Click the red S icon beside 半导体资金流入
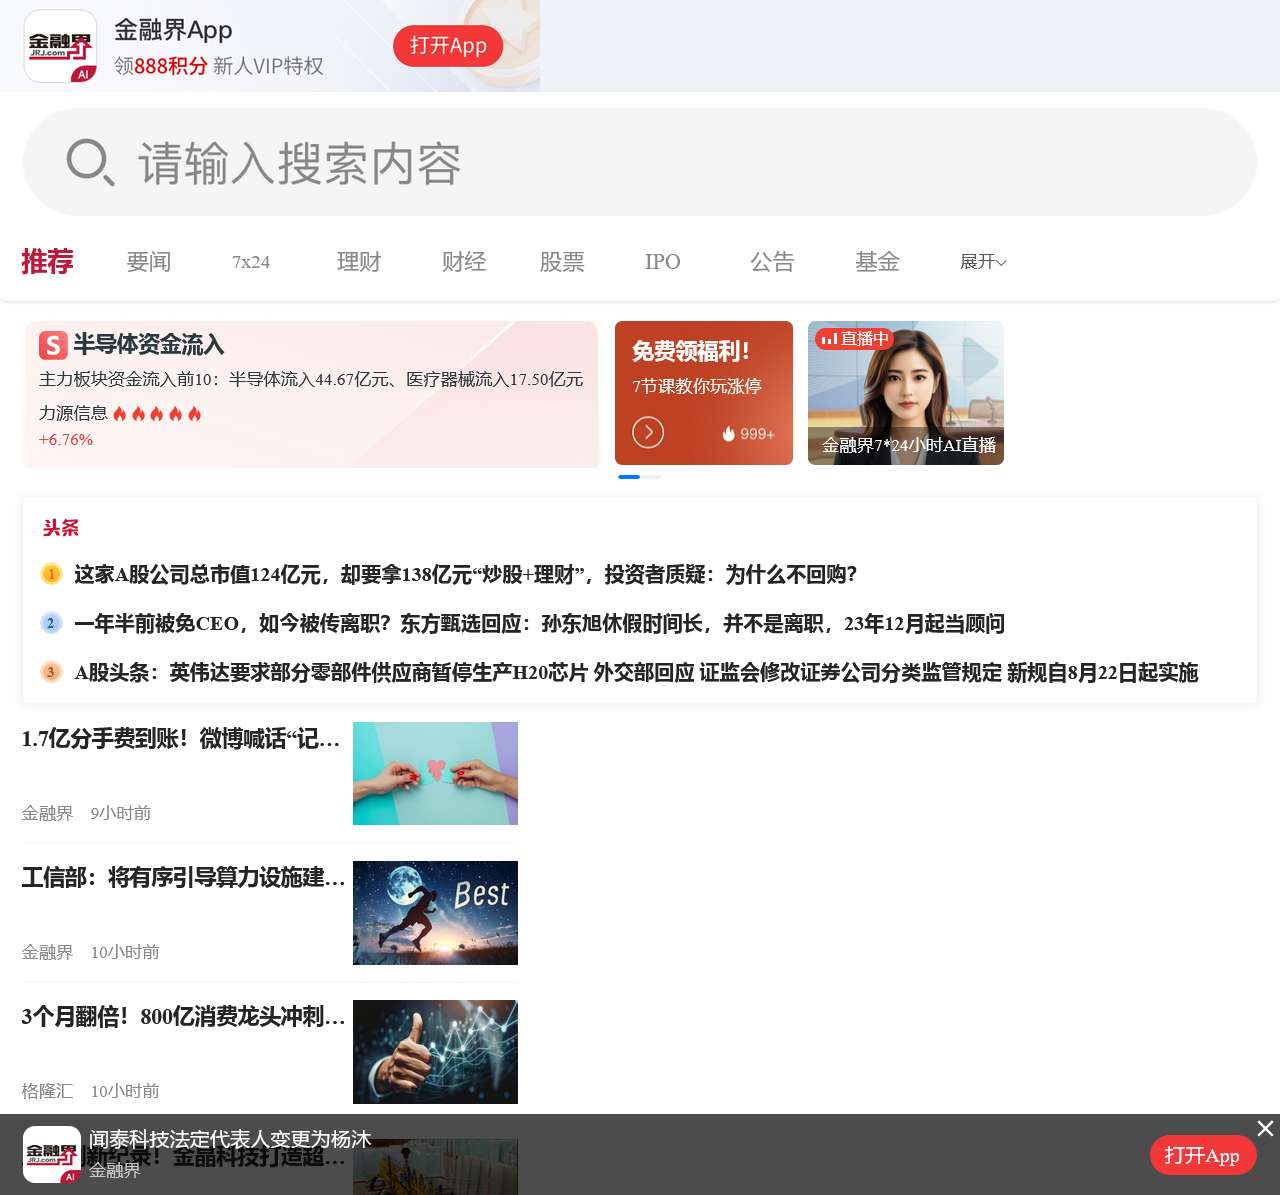This screenshot has width=1280, height=1195. coord(53,345)
